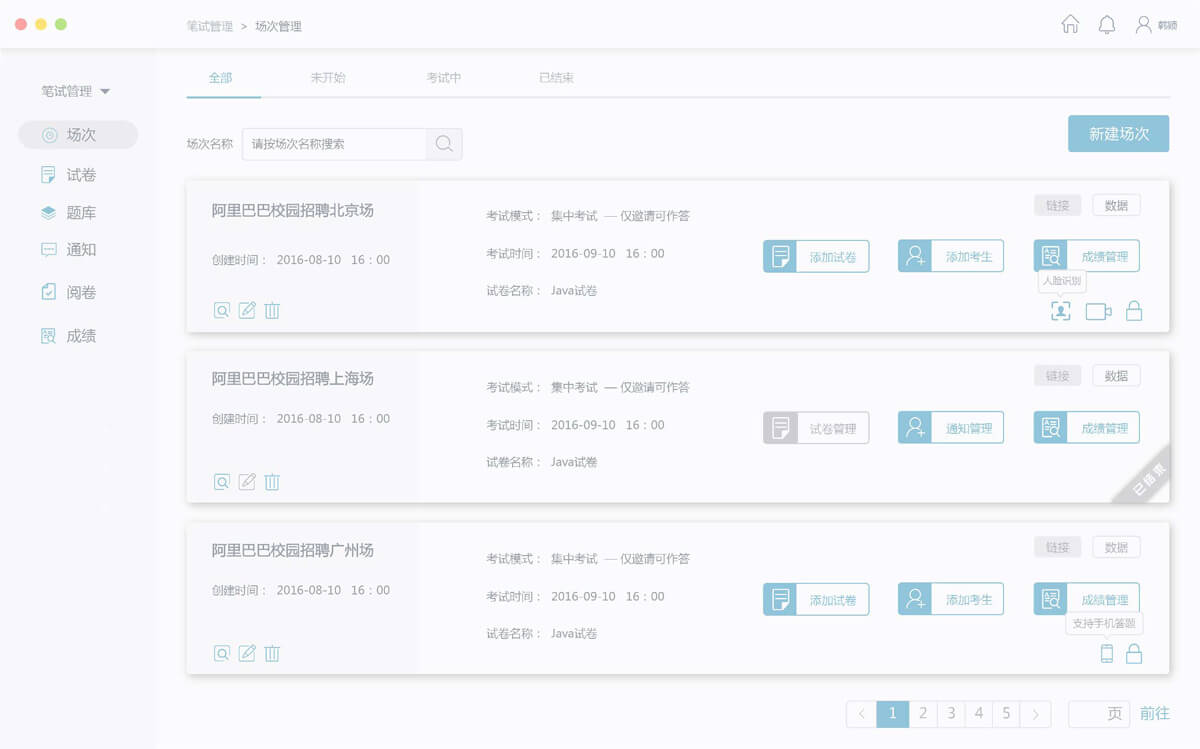Click 添加考生 for 广州场

point(951,600)
